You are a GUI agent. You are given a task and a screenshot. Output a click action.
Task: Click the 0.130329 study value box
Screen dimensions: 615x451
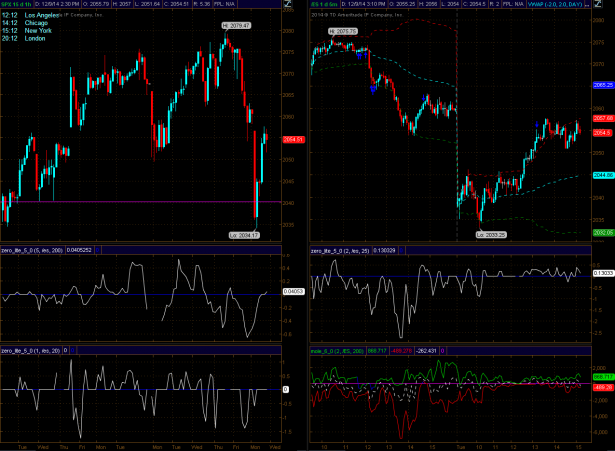[x=384, y=250]
